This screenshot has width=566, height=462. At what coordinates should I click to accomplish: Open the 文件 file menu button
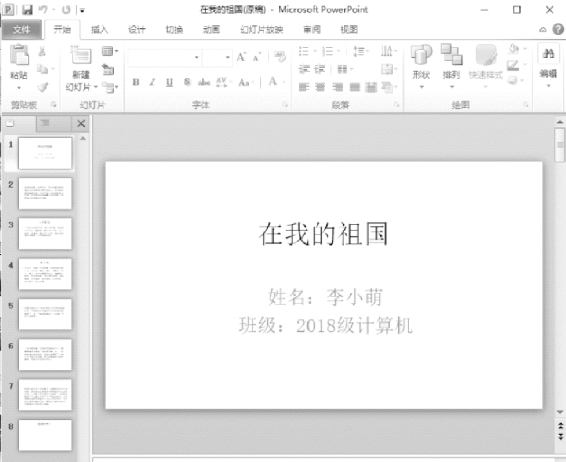pos(21,30)
